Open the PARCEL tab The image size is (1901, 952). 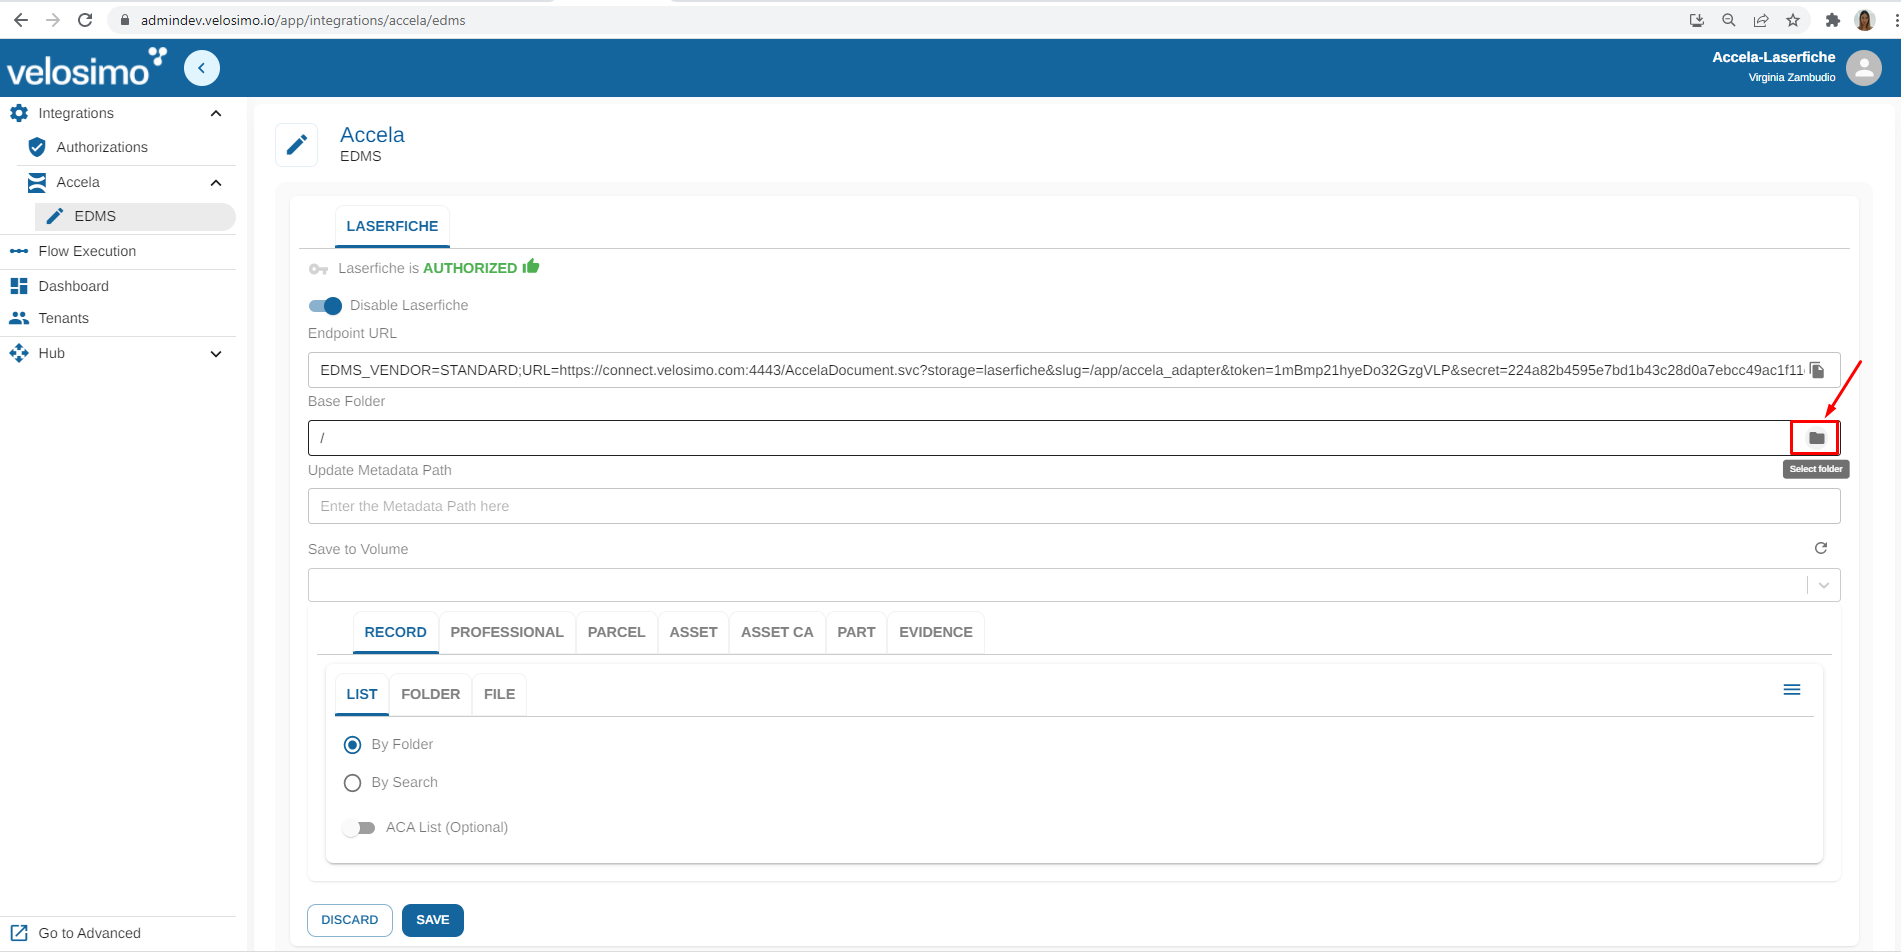point(616,632)
